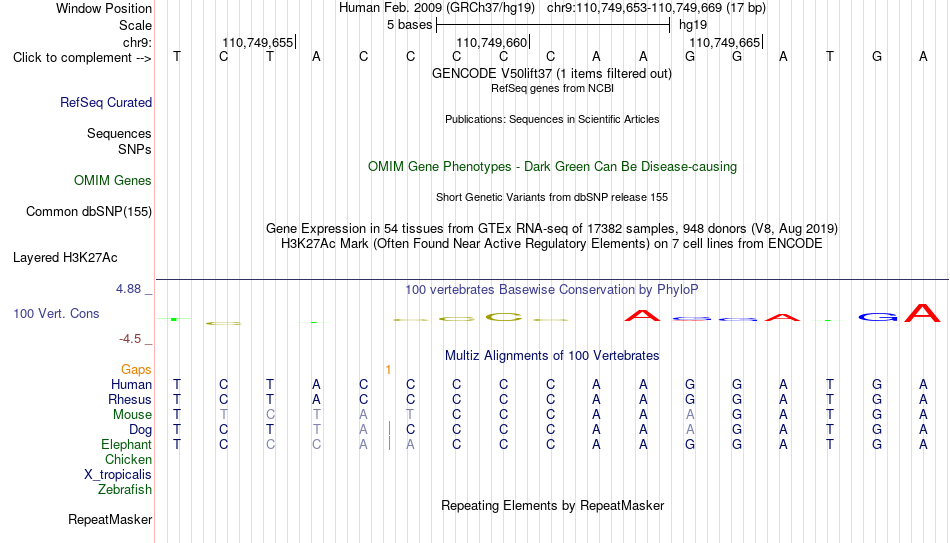Open the 100 Vert. Cons track label

pyautogui.click(x=56, y=313)
